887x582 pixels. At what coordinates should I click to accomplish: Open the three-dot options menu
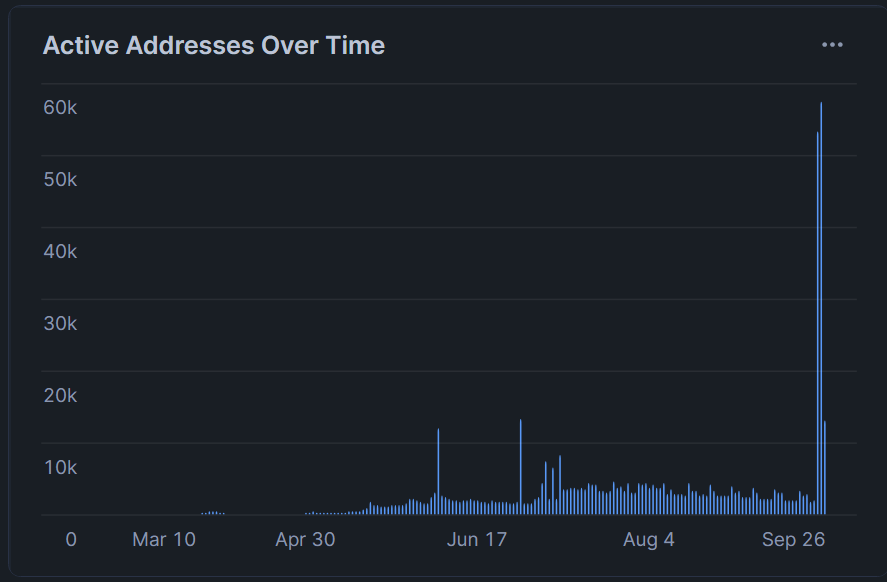tap(832, 45)
